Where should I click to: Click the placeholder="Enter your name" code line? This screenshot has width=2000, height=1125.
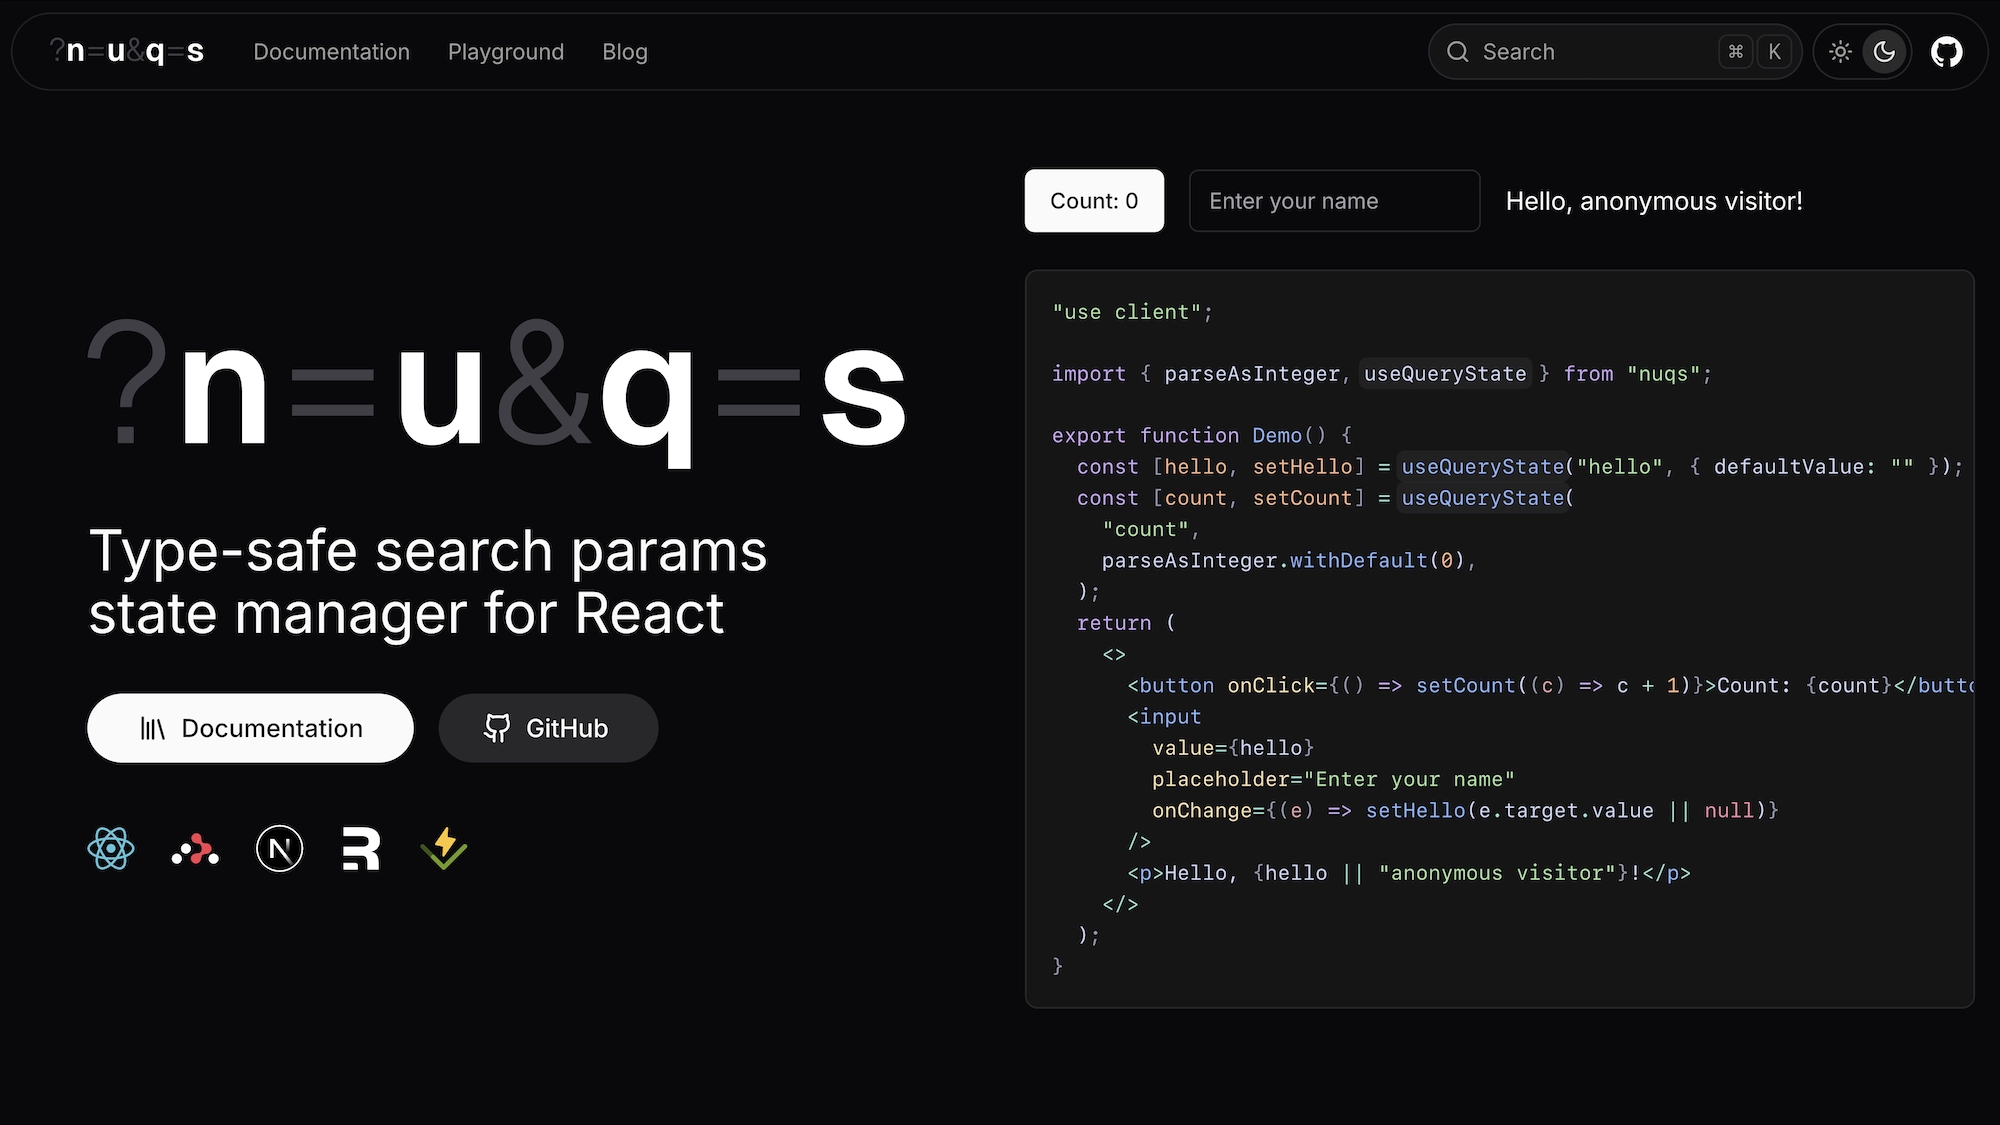coord(1333,779)
